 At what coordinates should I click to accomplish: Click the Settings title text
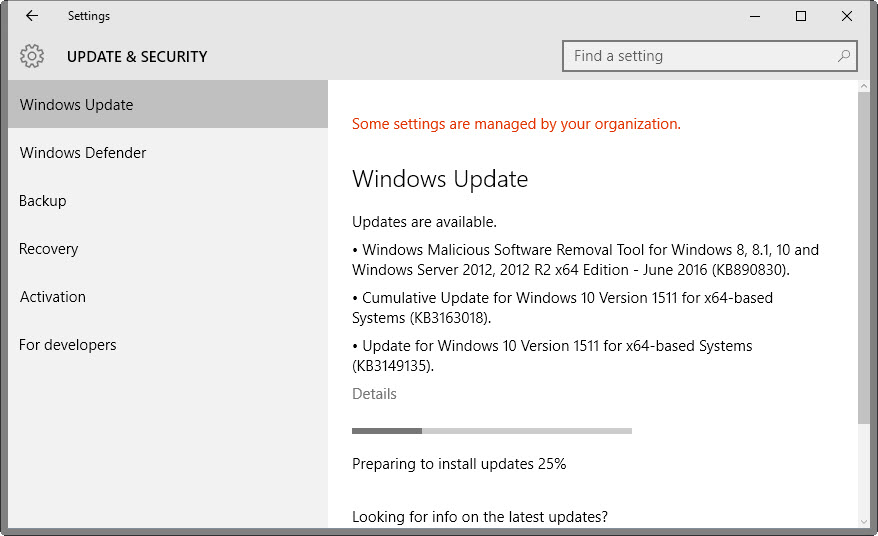[89, 16]
